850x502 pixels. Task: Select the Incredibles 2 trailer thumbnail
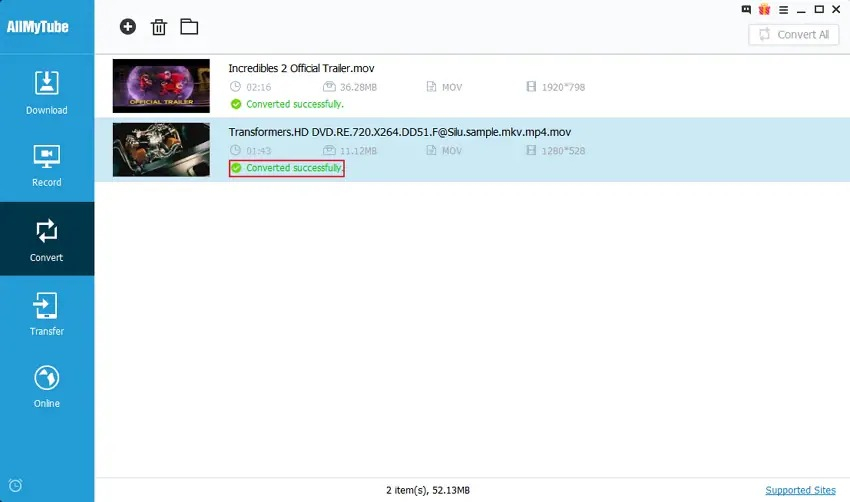(x=161, y=86)
